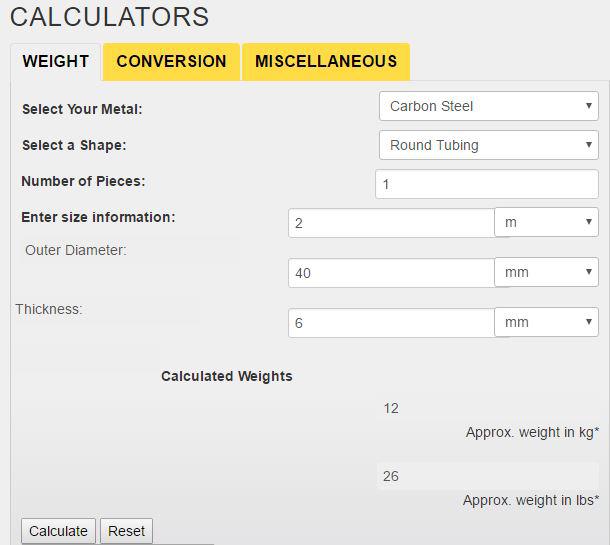This screenshot has width=610, height=545.
Task: Switch to the WEIGHT tab
Action: pyautogui.click(x=56, y=61)
